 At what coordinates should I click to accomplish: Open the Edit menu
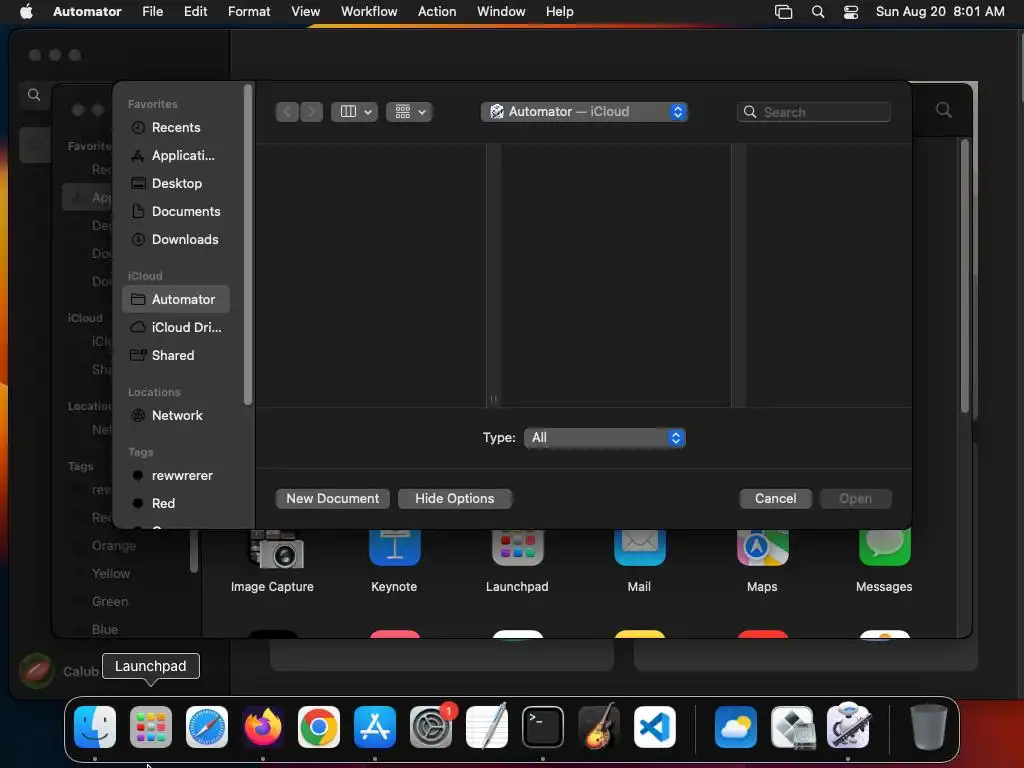point(195,12)
